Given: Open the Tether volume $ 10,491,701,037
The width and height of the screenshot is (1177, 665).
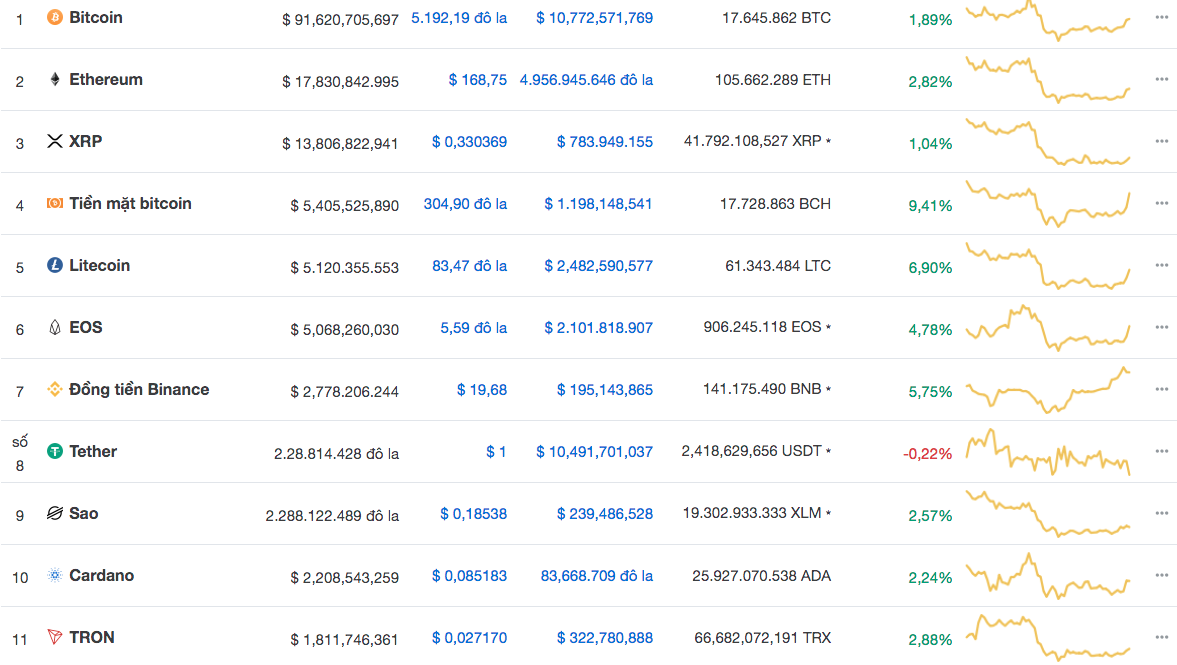Looking at the screenshot, I should pyautogui.click(x=595, y=452).
